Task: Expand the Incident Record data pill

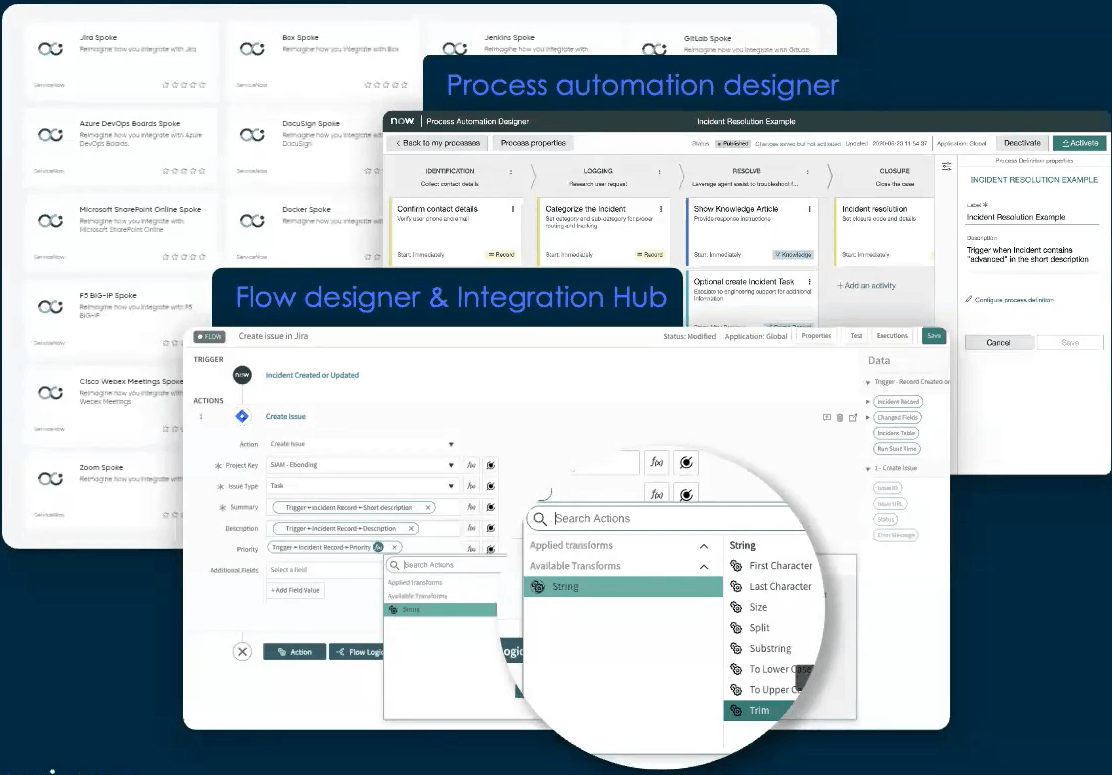Action: pos(867,401)
